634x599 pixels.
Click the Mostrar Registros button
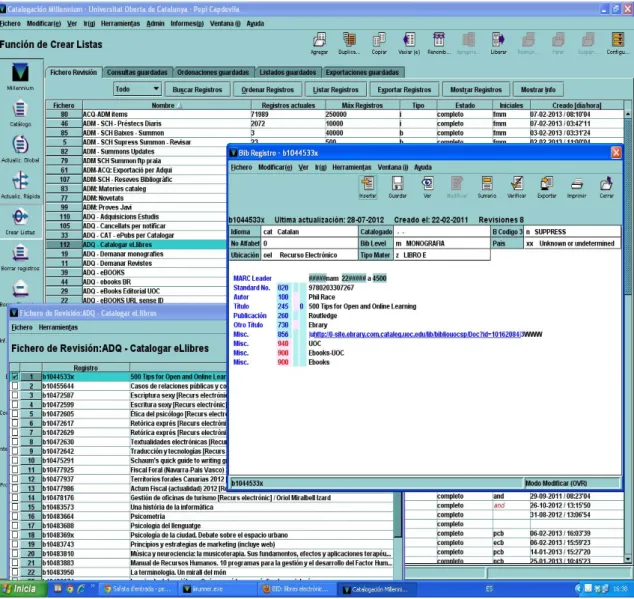(476, 89)
